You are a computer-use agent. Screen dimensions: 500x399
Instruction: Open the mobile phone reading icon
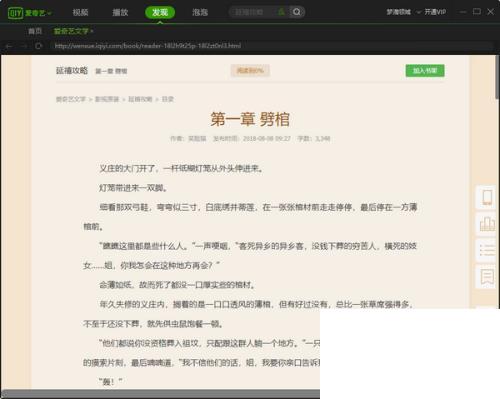pos(487,197)
